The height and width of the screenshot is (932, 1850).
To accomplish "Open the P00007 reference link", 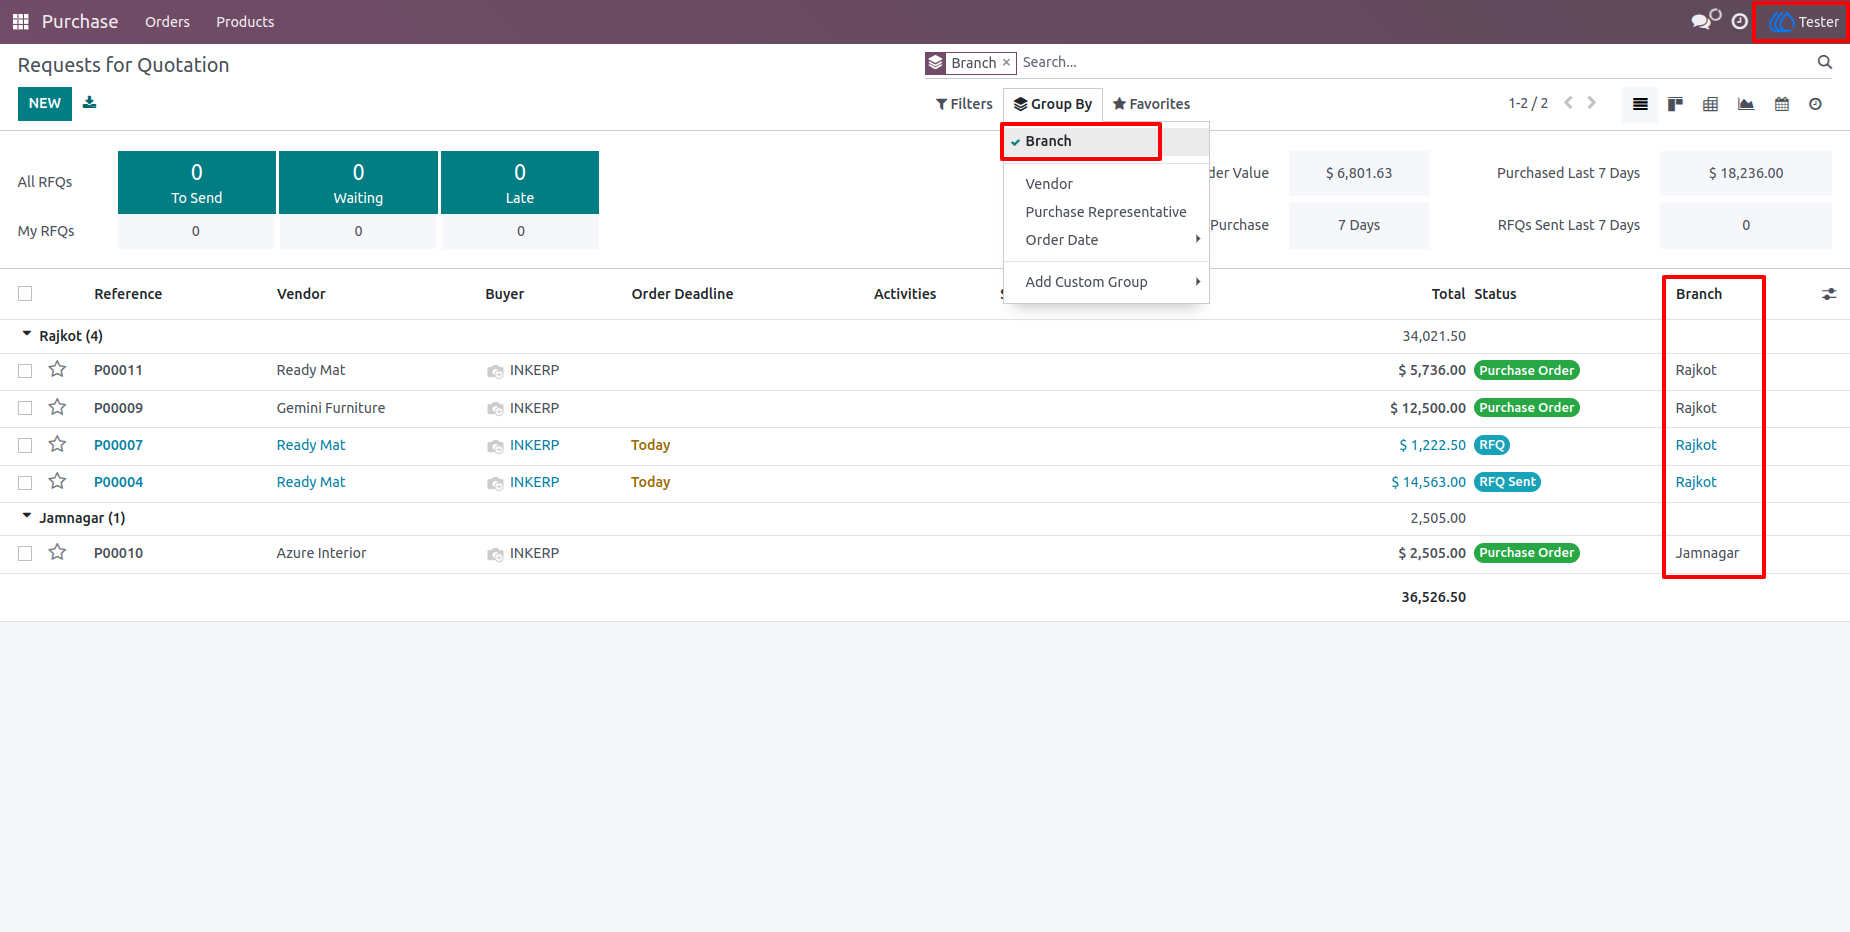I will click(118, 445).
